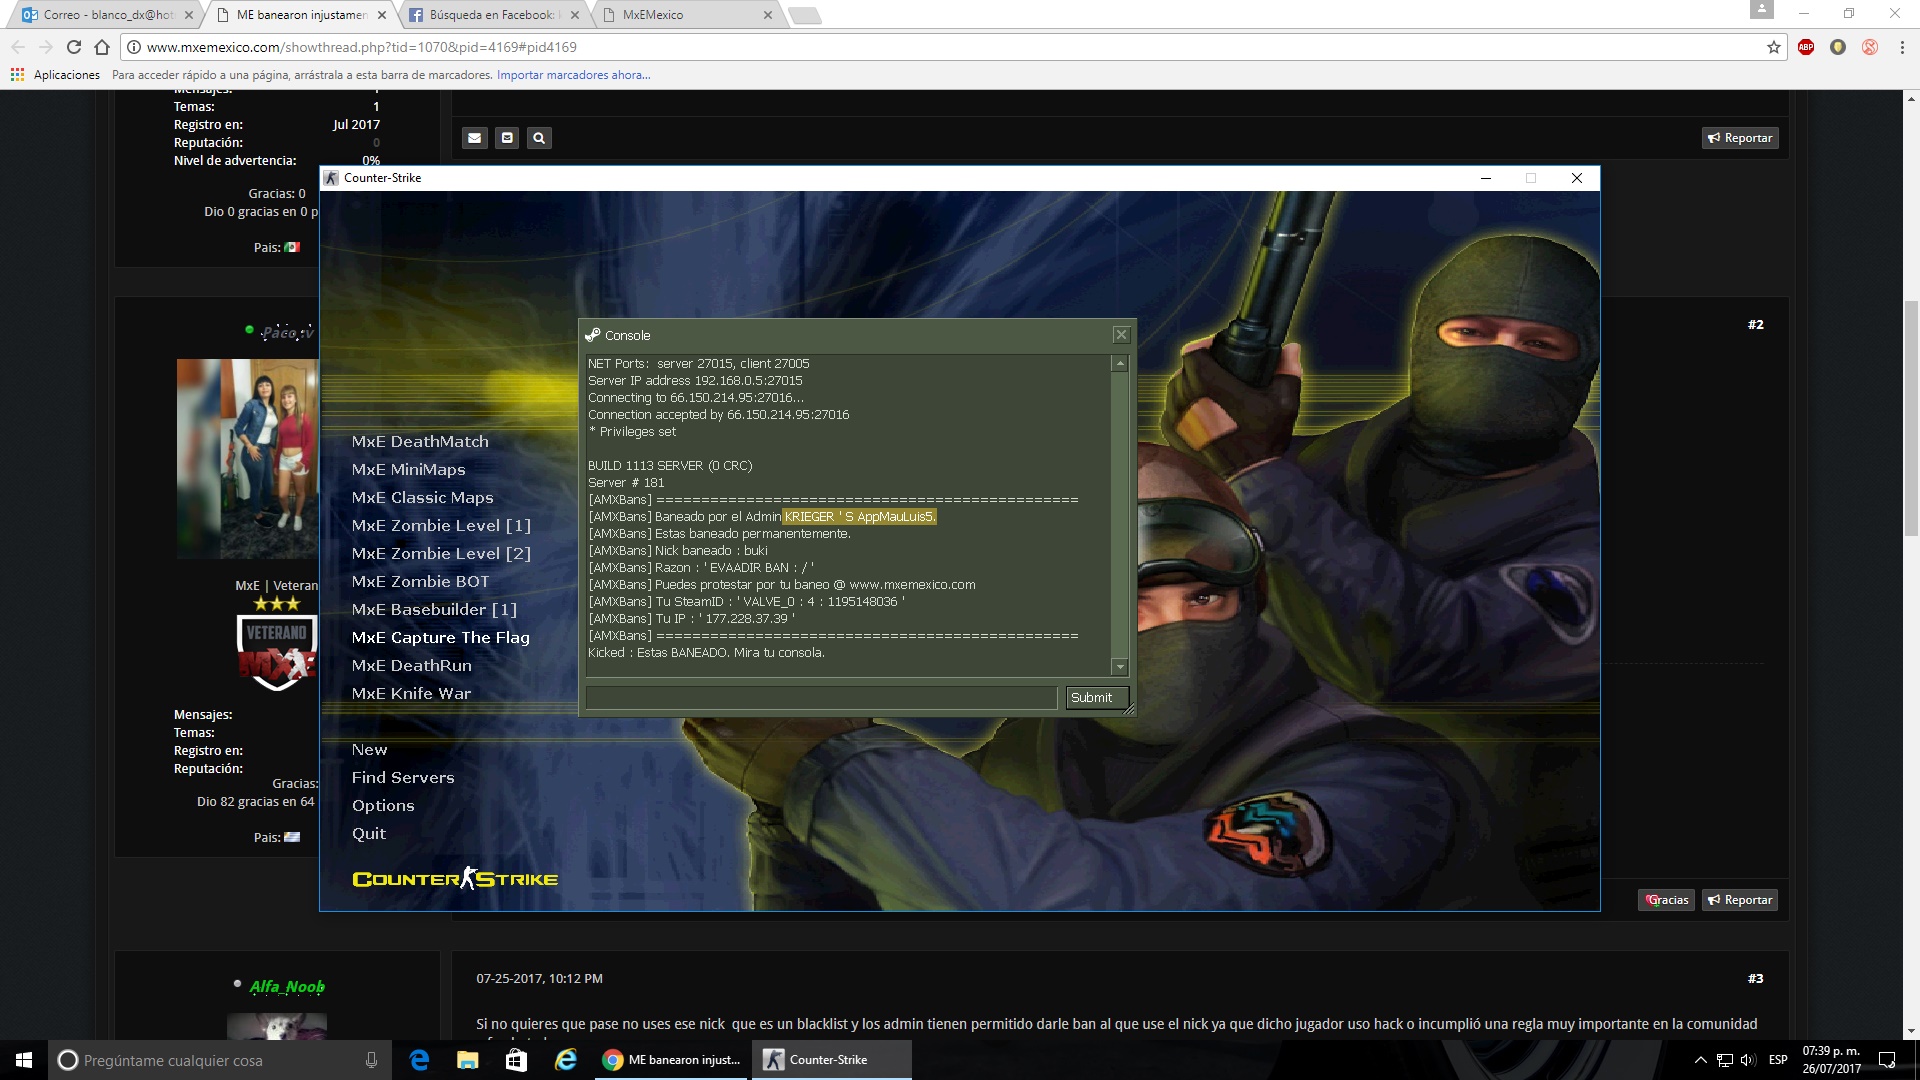1920x1080 pixels.
Task: Open the red blocked-circle extension icon
Action: point(1870,47)
